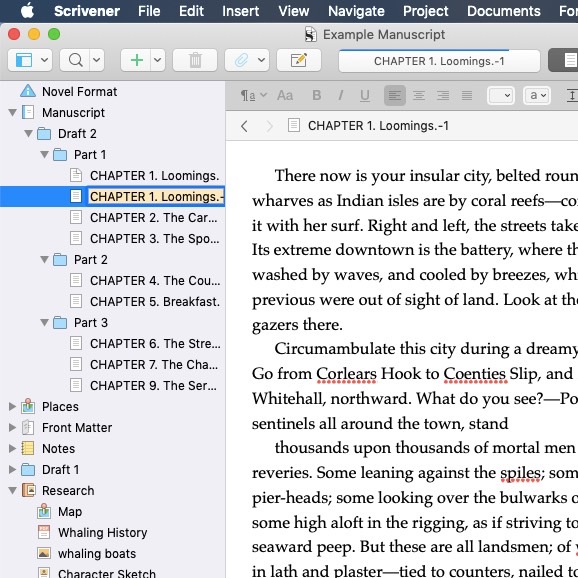The image size is (578, 578).
Task: Go forward in editor history
Action: tap(269, 126)
